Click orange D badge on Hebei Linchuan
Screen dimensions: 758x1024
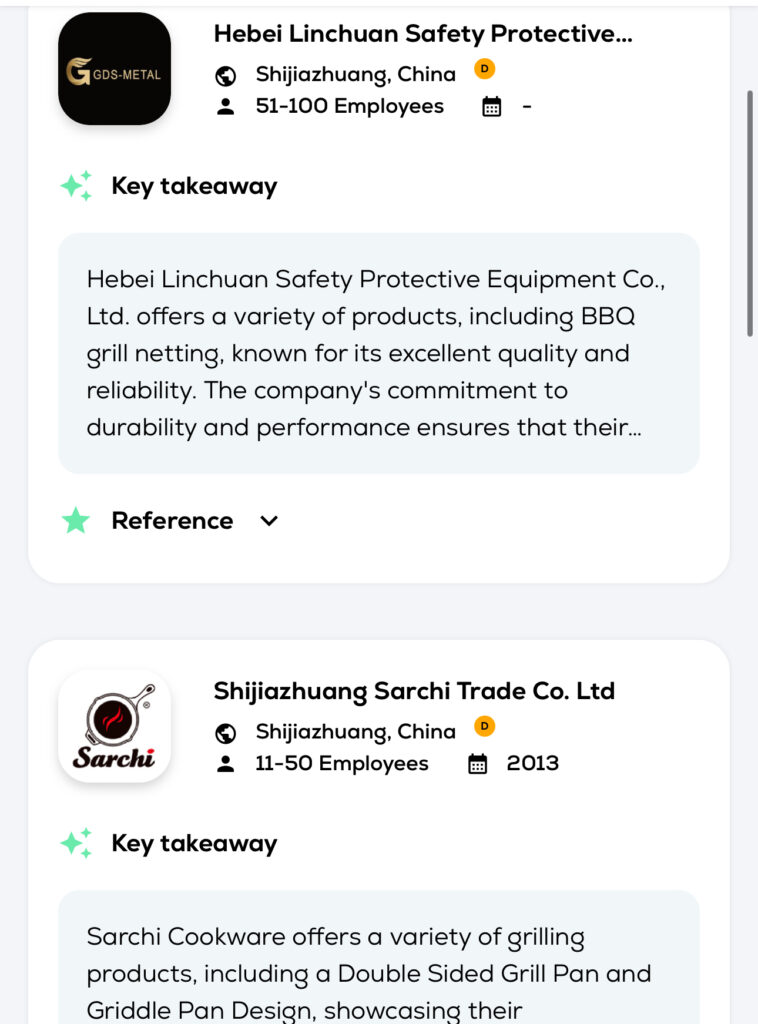(x=484, y=69)
